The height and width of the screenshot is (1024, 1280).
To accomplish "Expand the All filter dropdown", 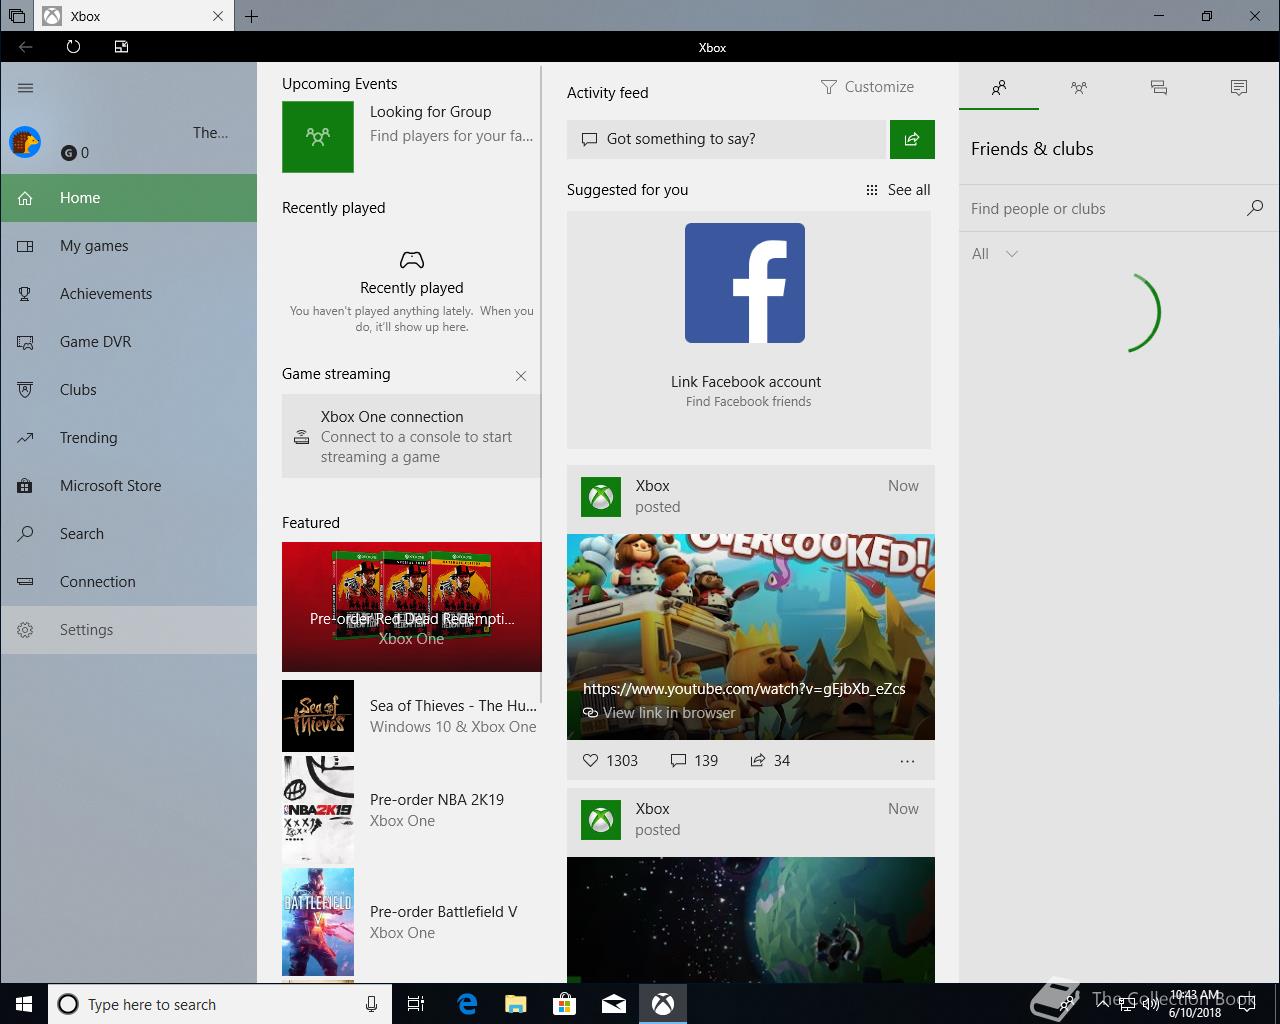I will (995, 254).
